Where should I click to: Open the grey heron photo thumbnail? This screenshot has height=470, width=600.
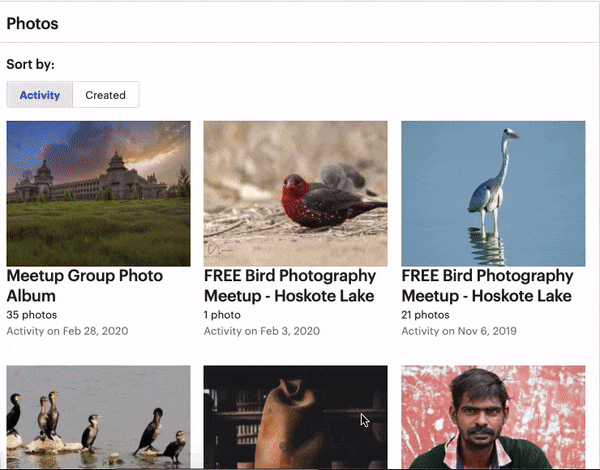[x=493, y=193]
